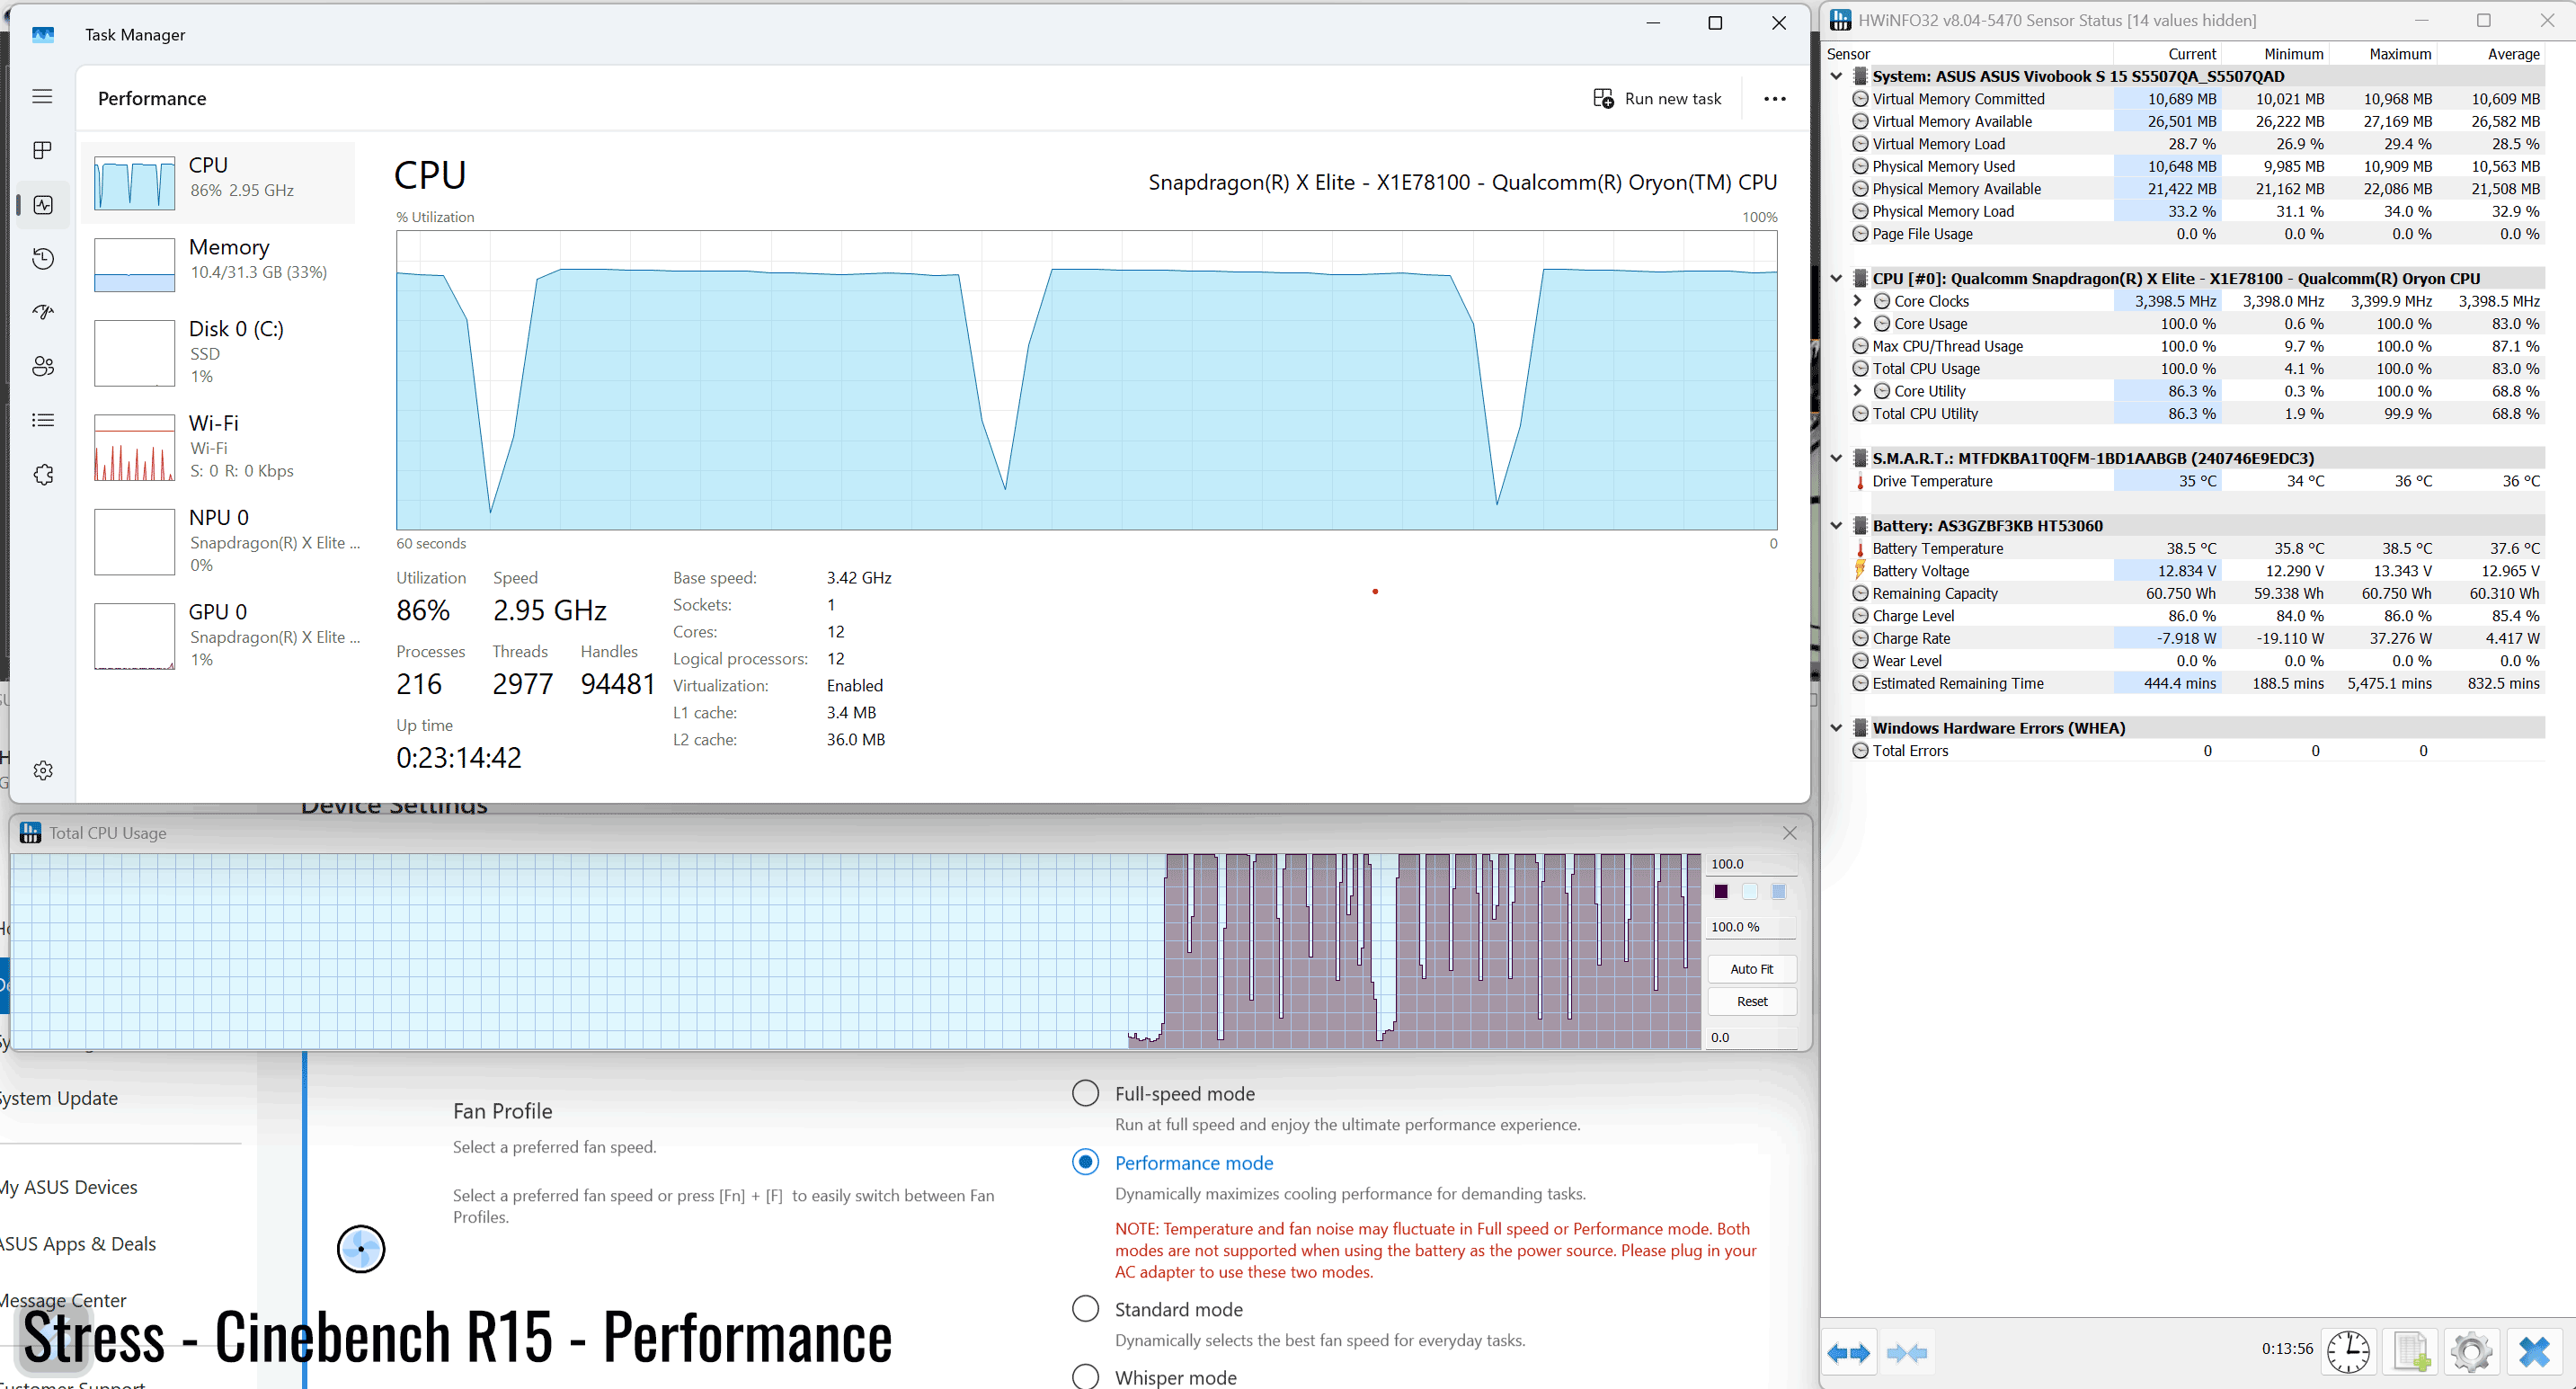Click the Maximum column header in HWiNFO
This screenshot has width=2576, height=1389.
pyautogui.click(x=2399, y=54)
